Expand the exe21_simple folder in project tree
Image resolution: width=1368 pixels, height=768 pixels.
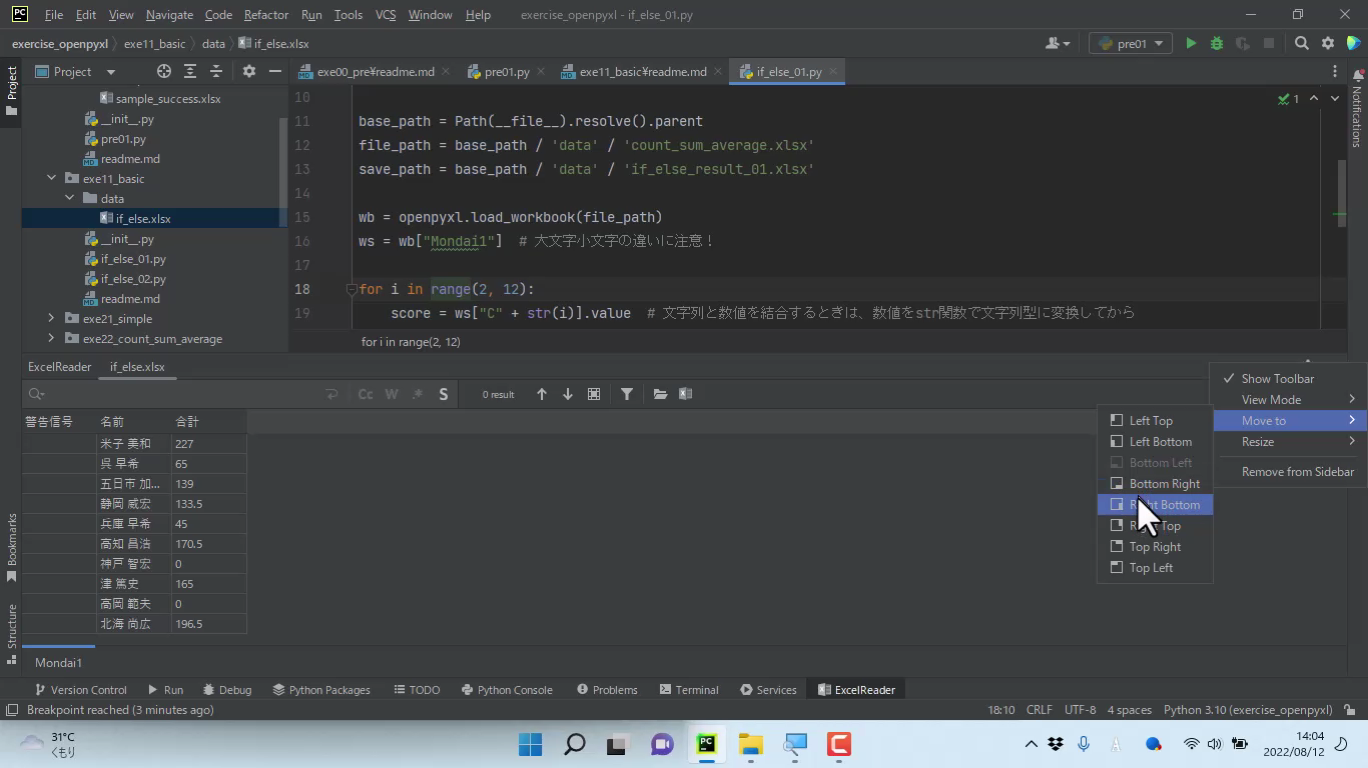click(x=51, y=319)
